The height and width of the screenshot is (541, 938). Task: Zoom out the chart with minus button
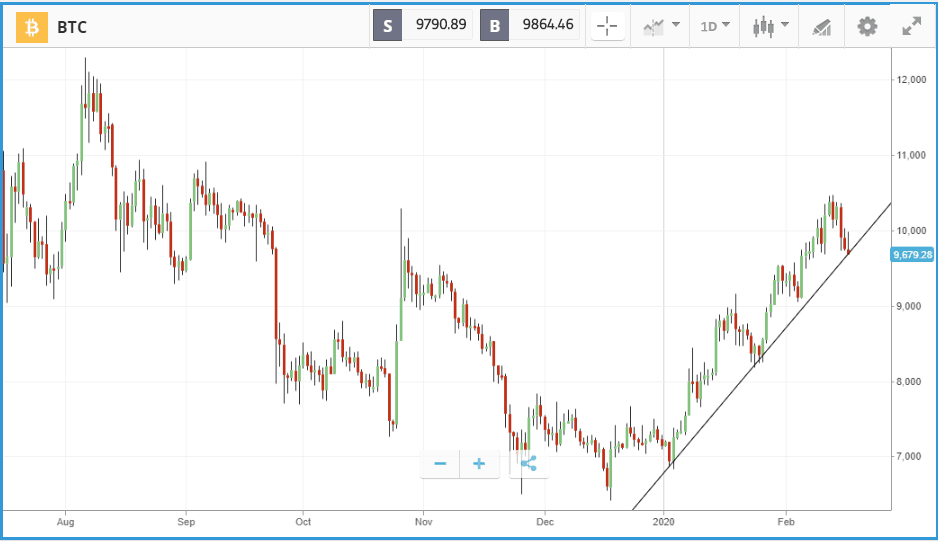[440, 464]
